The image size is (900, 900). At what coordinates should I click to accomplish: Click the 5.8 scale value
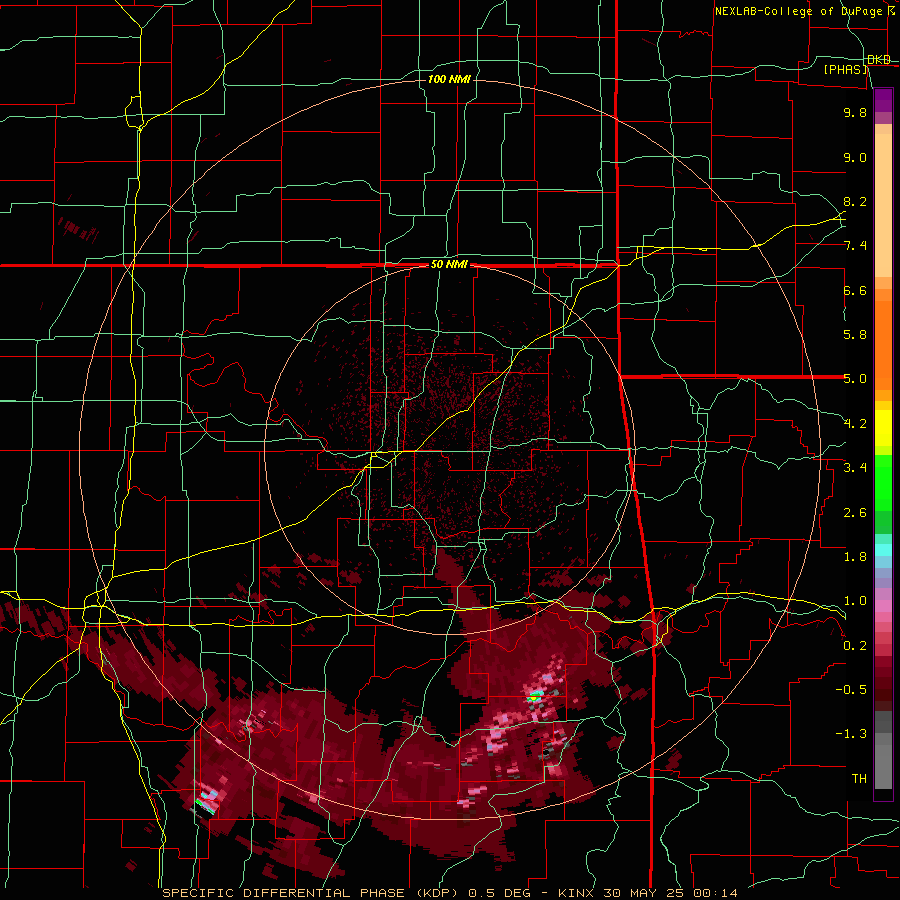(x=855, y=335)
